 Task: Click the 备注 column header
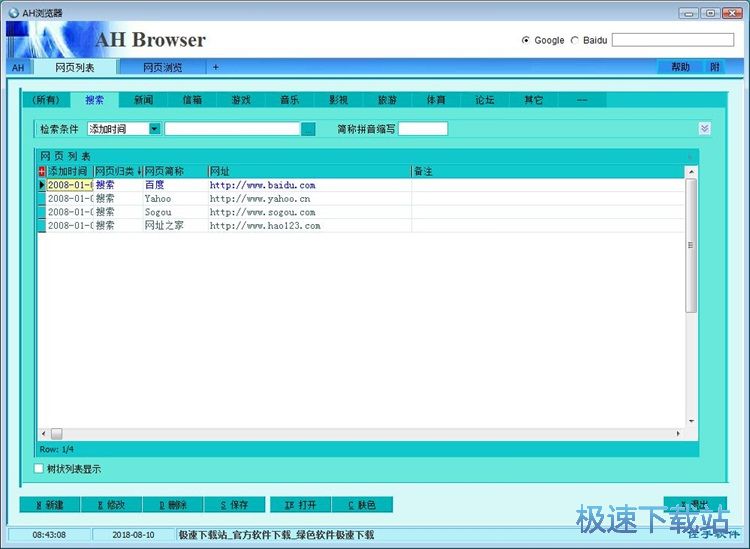pos(548,171)
